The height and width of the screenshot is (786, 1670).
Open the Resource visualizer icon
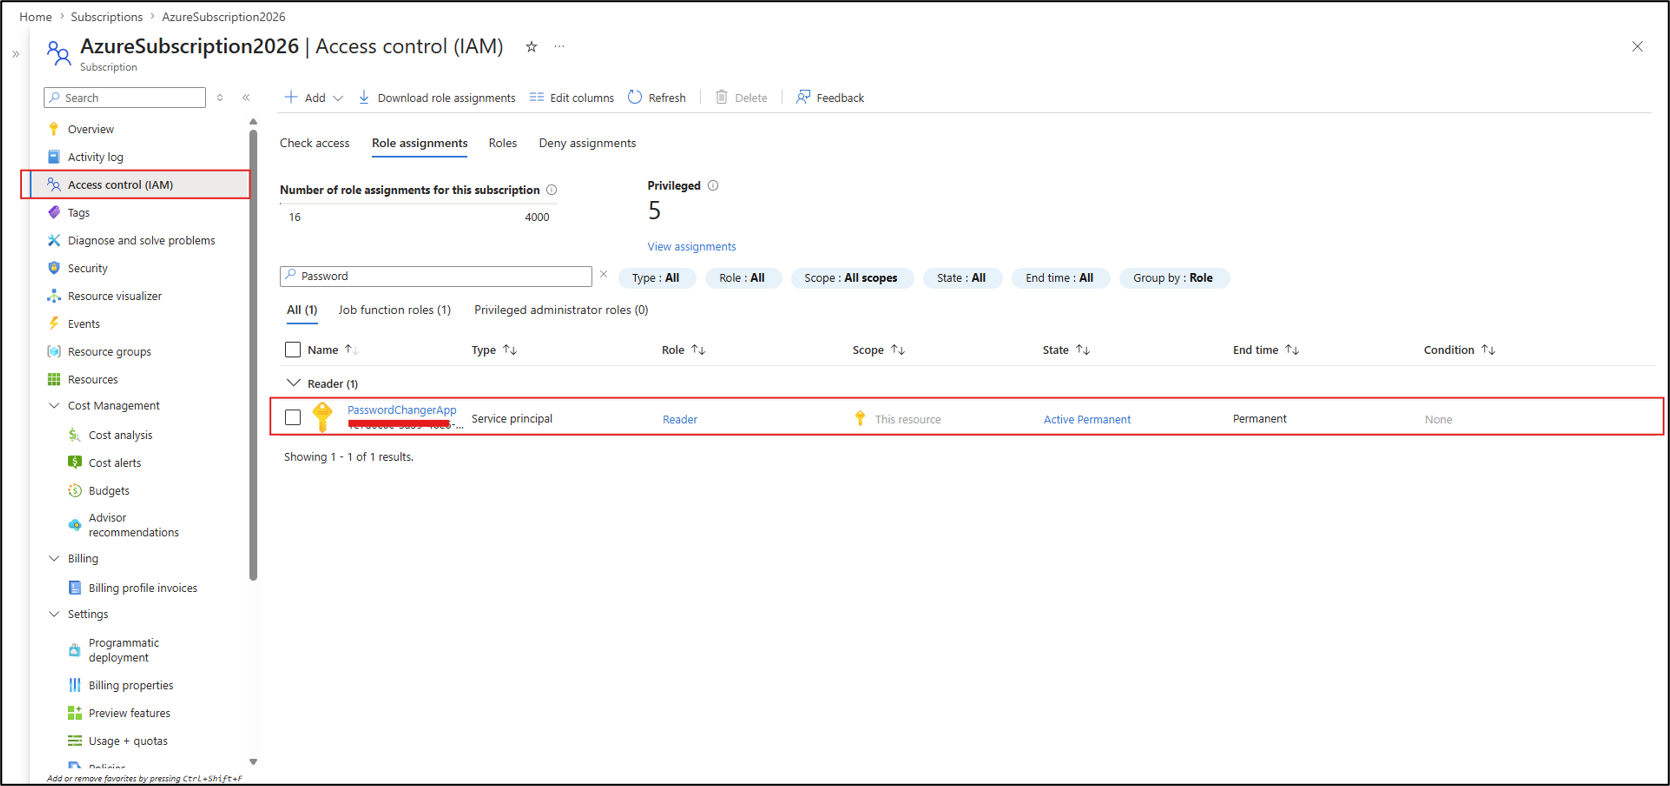[54, 296]
